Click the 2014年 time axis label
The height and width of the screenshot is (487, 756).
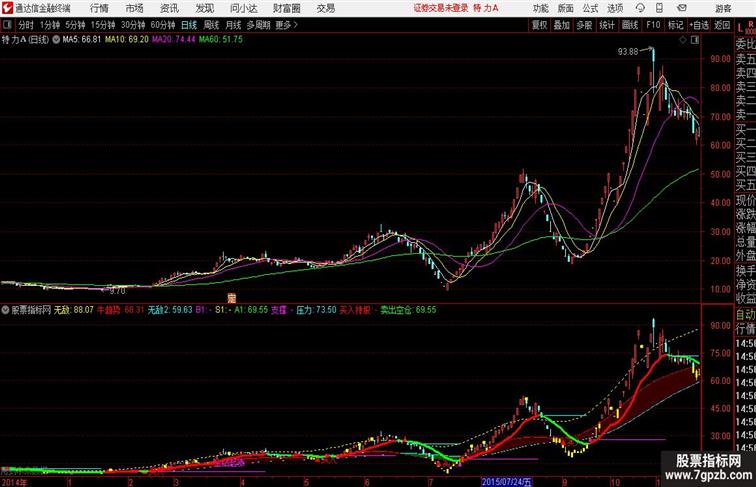point(14,482)
